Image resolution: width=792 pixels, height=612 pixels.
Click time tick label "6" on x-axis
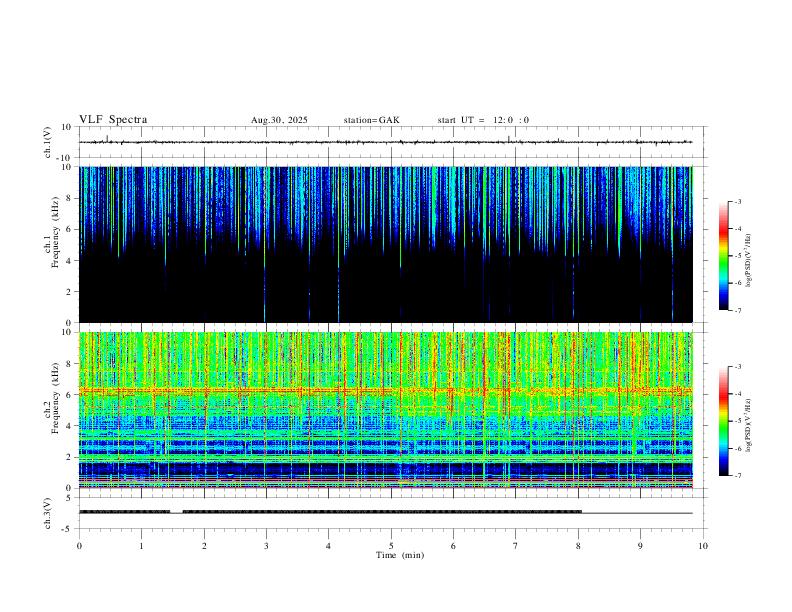(x=454, y=546)
